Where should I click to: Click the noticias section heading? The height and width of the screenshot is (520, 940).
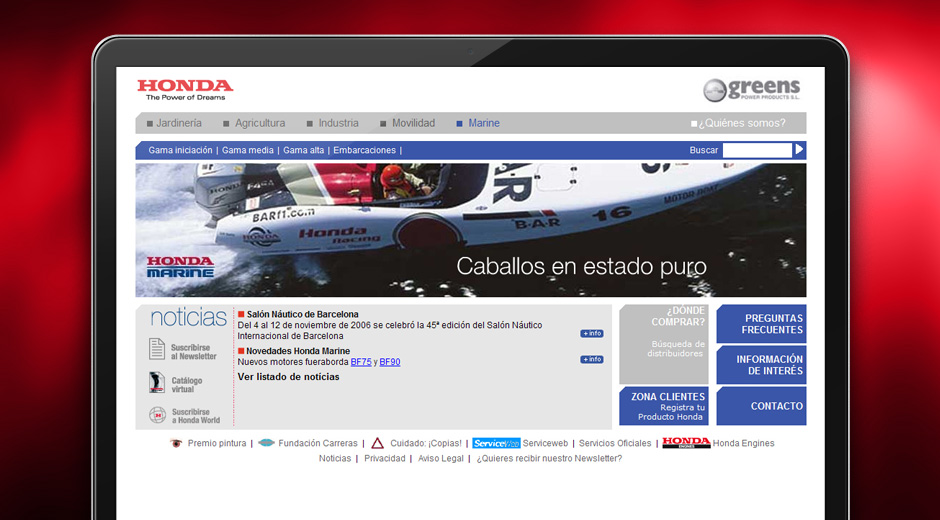pos(189,317)
